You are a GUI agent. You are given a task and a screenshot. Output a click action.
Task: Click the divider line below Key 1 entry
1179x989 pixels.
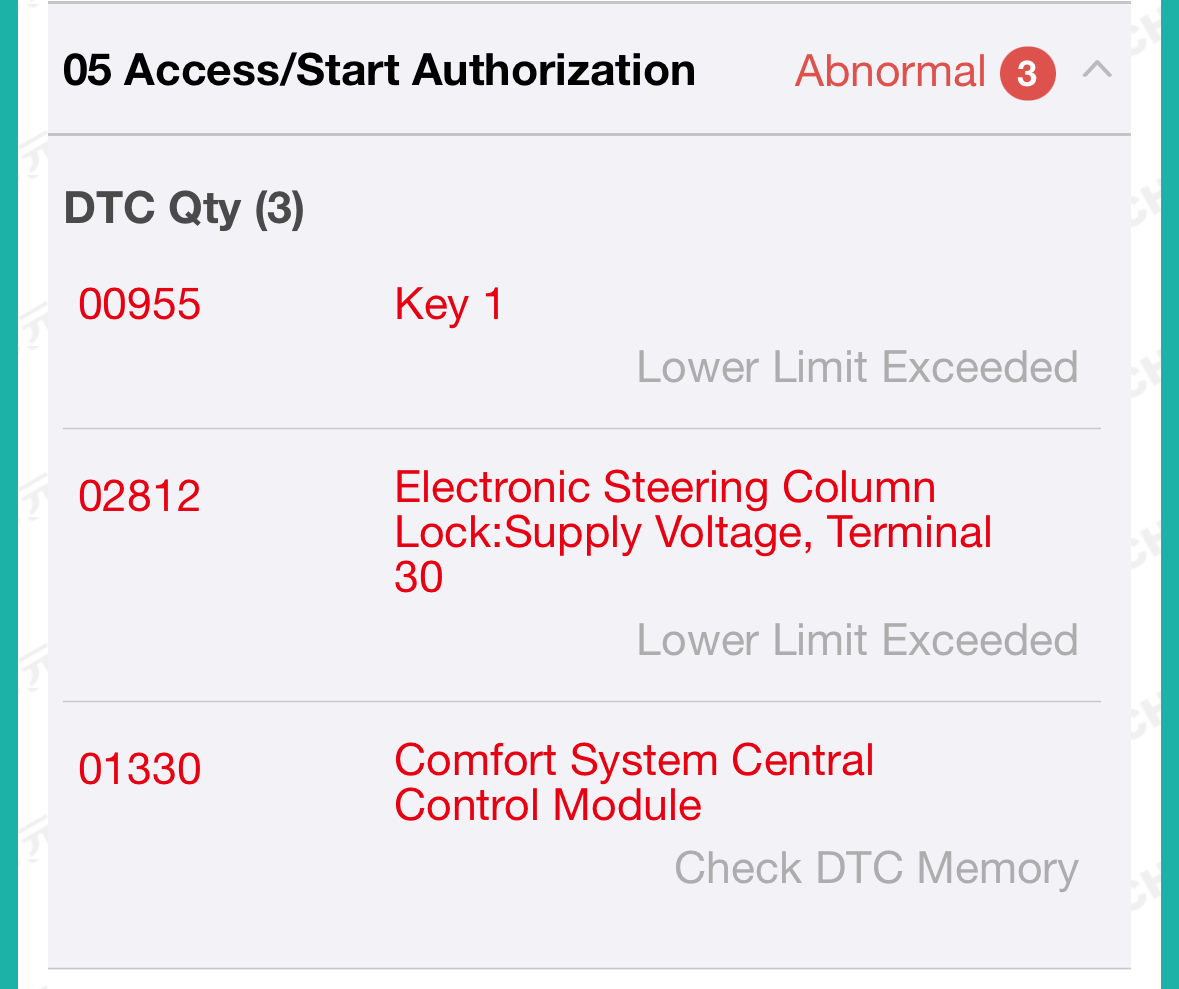581,428
